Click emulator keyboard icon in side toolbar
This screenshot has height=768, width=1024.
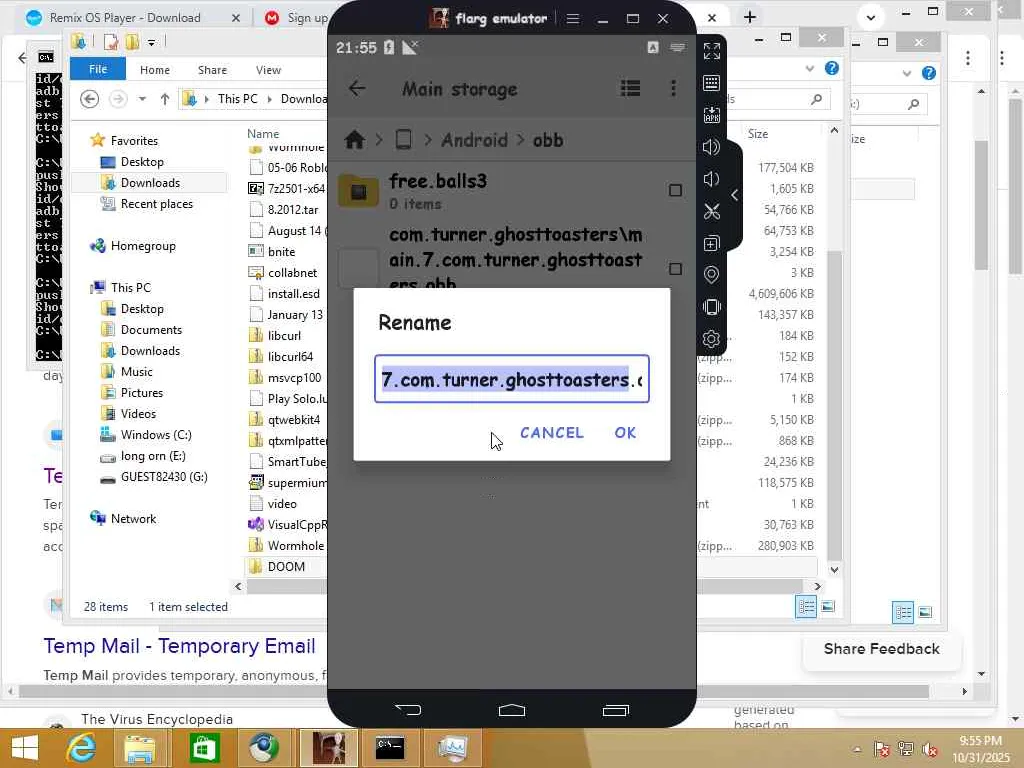(x=712, y=83)
